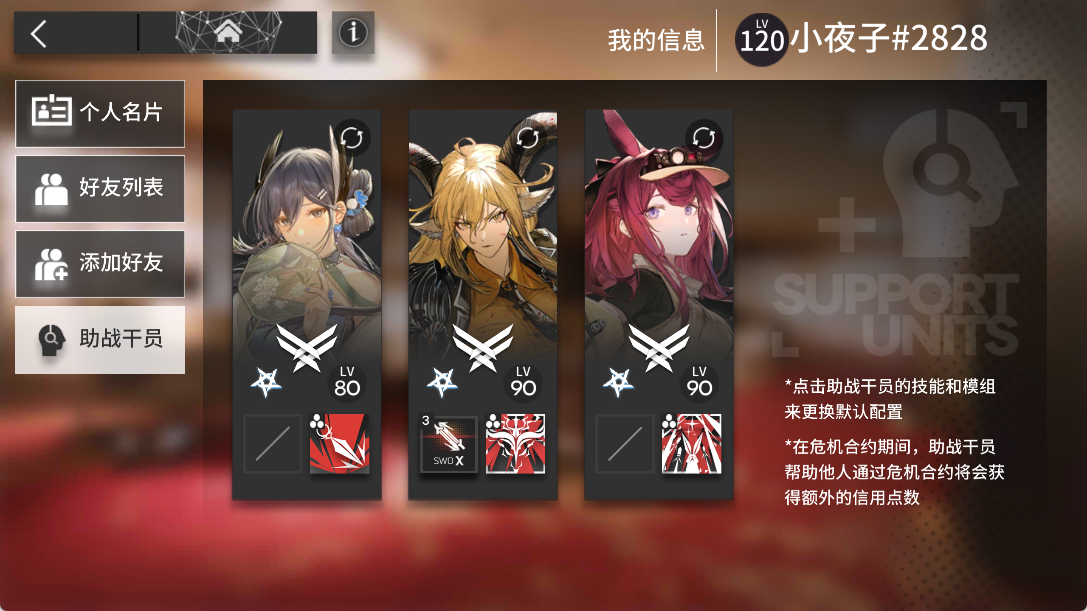This screenshot has height=611, width=1087.
Task: Select the first operator's empty module slot
Action: point(272,444)
